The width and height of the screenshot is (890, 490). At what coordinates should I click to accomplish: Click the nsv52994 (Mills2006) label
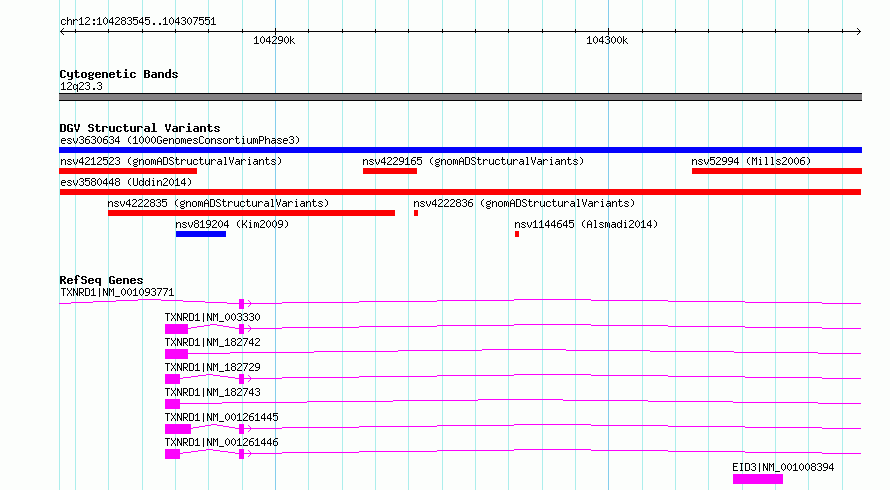751,161
